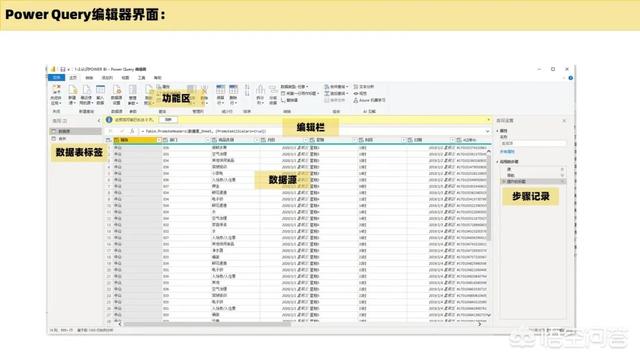Click Use First Row as Headers
This screenshot has width=640, height=360.
pyautogui.click(x=300, y=93)
